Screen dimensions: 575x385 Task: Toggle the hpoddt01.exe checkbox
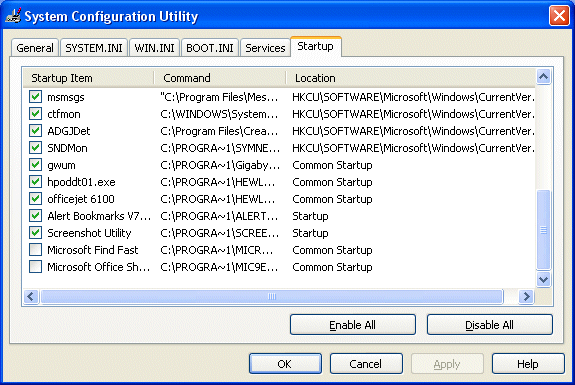[x=36, y=182]
